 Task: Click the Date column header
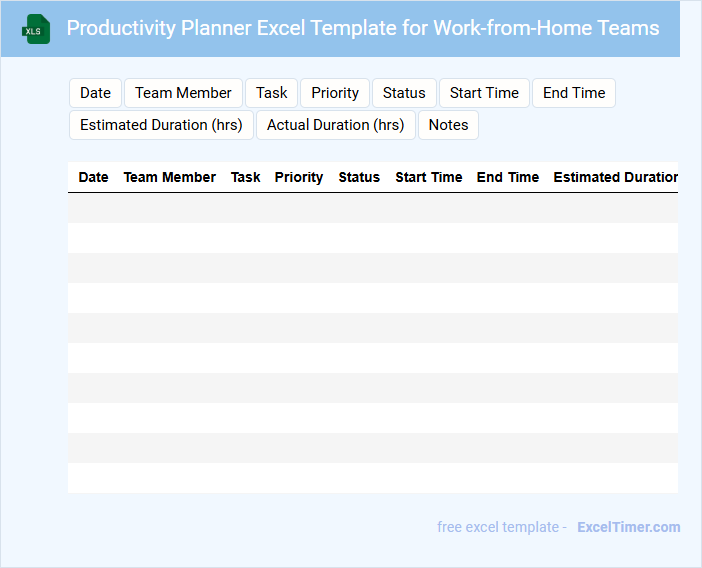click(93, 177)
